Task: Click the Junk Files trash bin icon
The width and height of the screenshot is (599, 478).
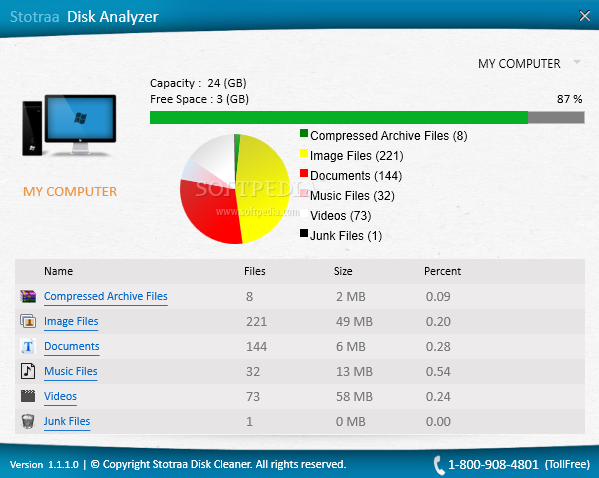Action: [x=28, y=421]
